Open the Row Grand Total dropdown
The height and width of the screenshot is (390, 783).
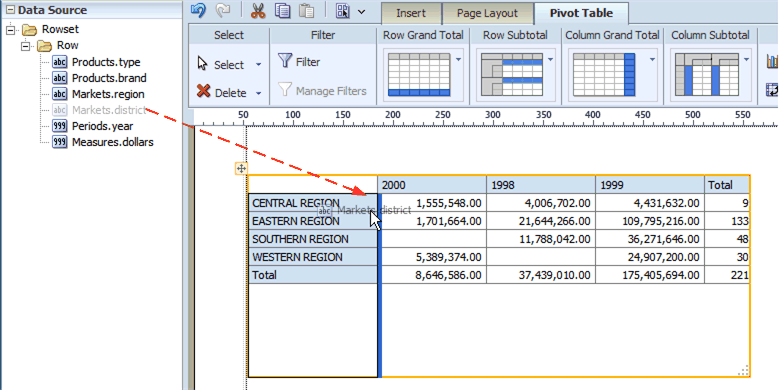[x=458, y=59]
